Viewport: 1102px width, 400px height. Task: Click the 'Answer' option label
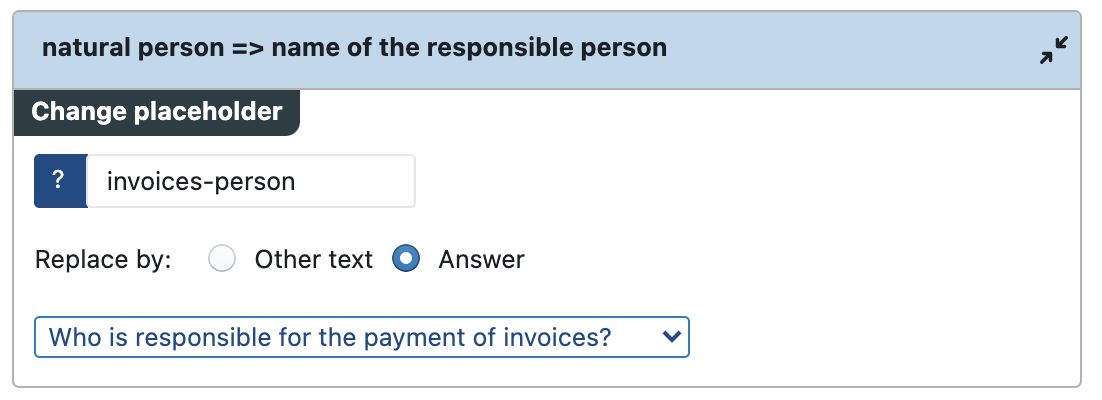(481, 259)
